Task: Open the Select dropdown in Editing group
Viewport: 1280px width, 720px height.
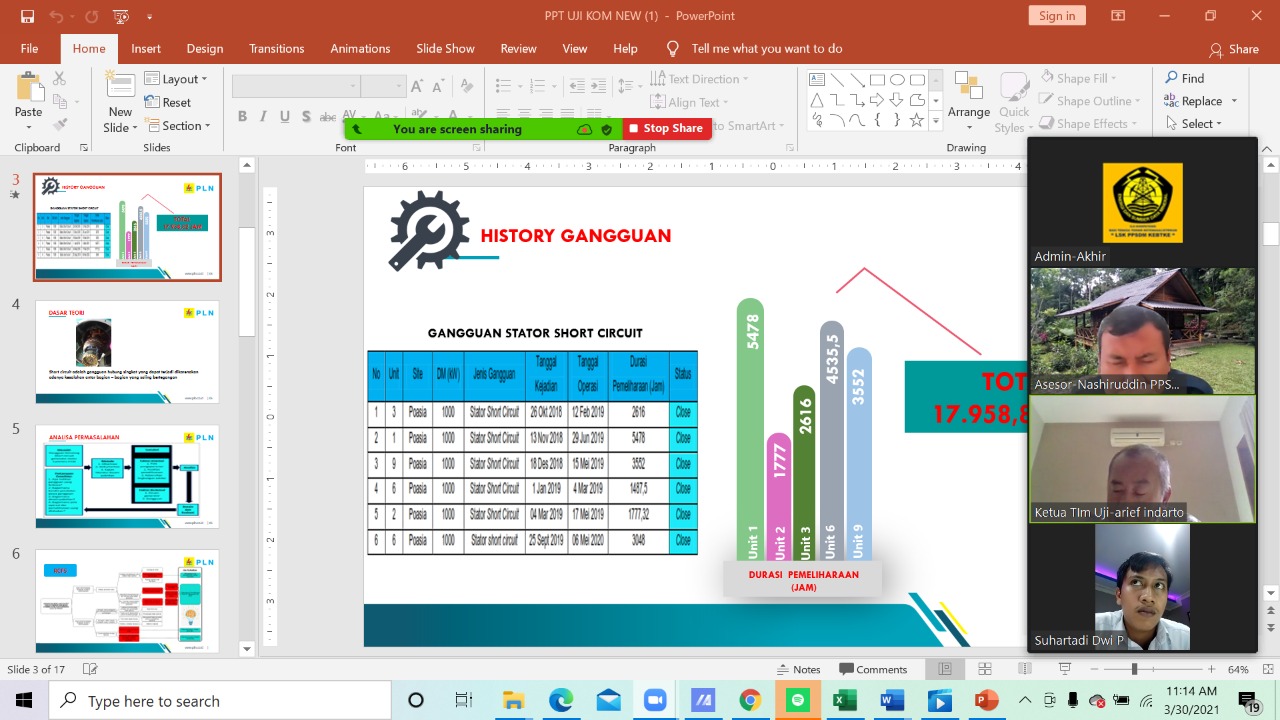Action: click(1195, 124)
